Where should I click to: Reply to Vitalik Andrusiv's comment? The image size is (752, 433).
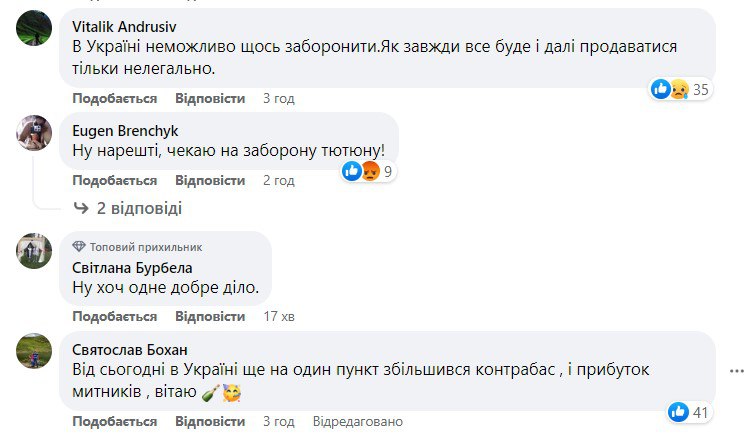(210, 99)
